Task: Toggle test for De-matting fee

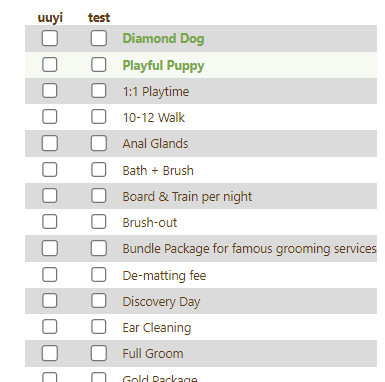Action: tap(99, 275)
